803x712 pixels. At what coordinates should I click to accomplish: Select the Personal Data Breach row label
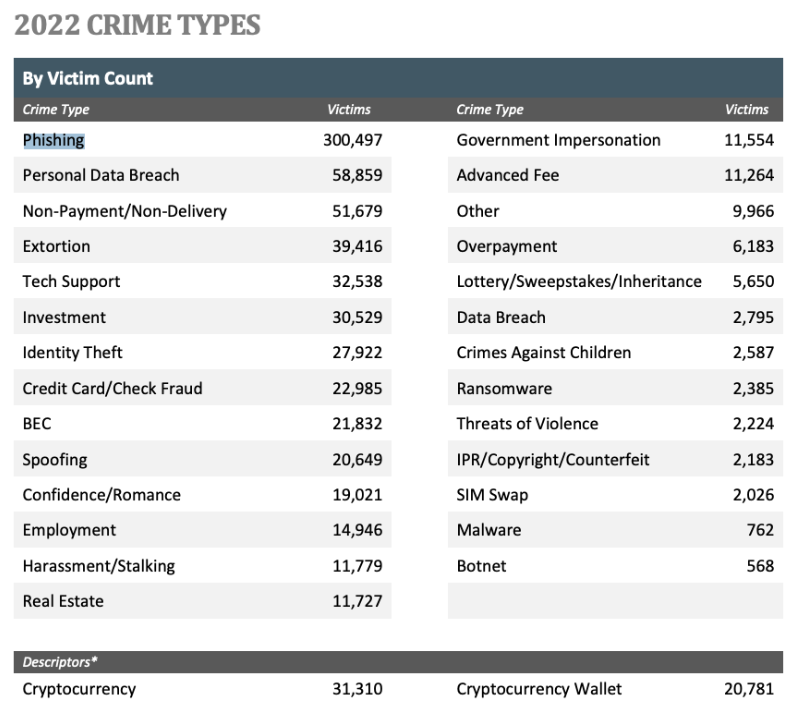point(101,175)
